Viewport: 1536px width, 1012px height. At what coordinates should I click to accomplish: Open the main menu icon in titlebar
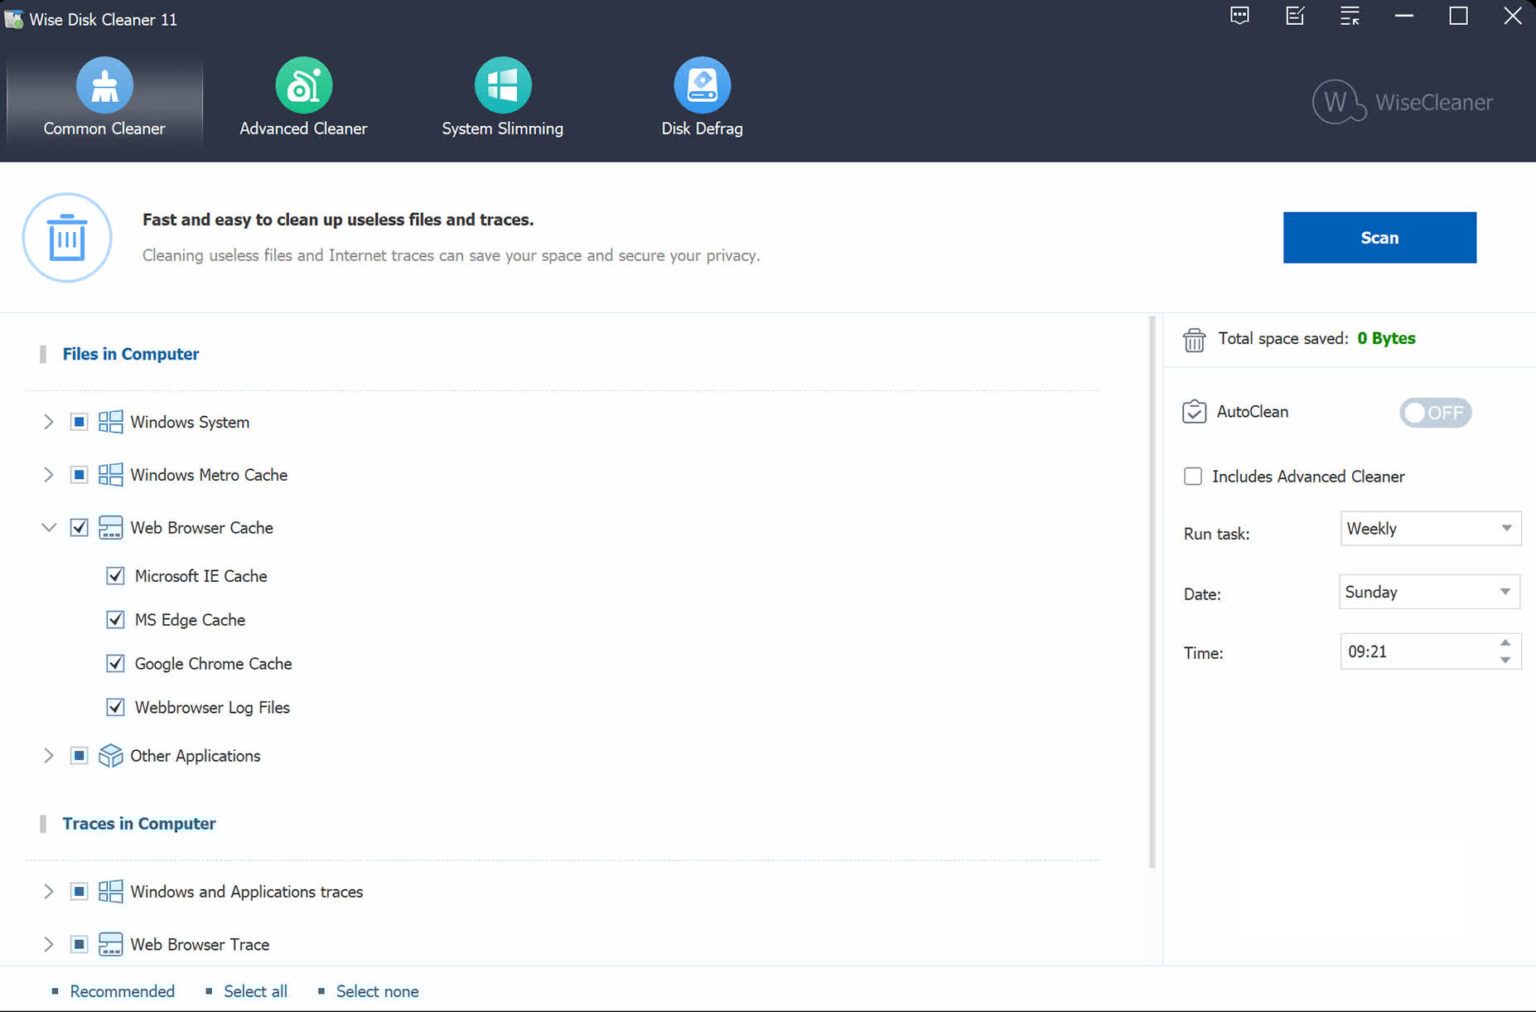1349,16
